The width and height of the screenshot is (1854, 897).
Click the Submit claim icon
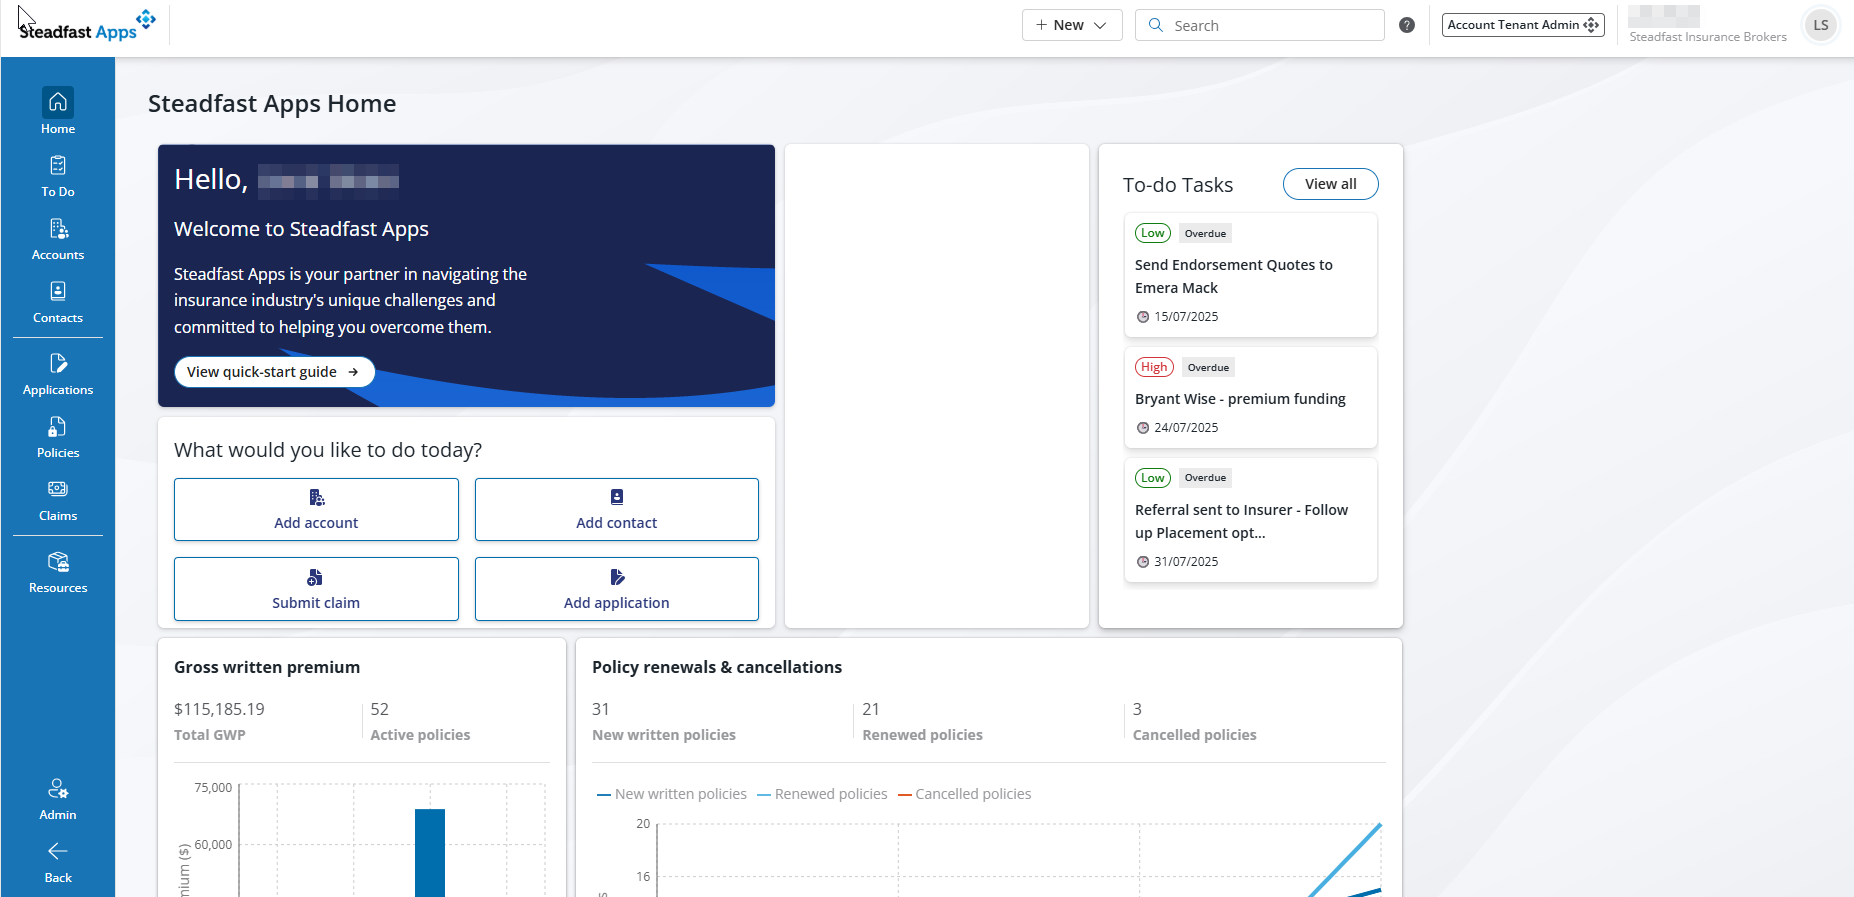click(x=315, y=577)
